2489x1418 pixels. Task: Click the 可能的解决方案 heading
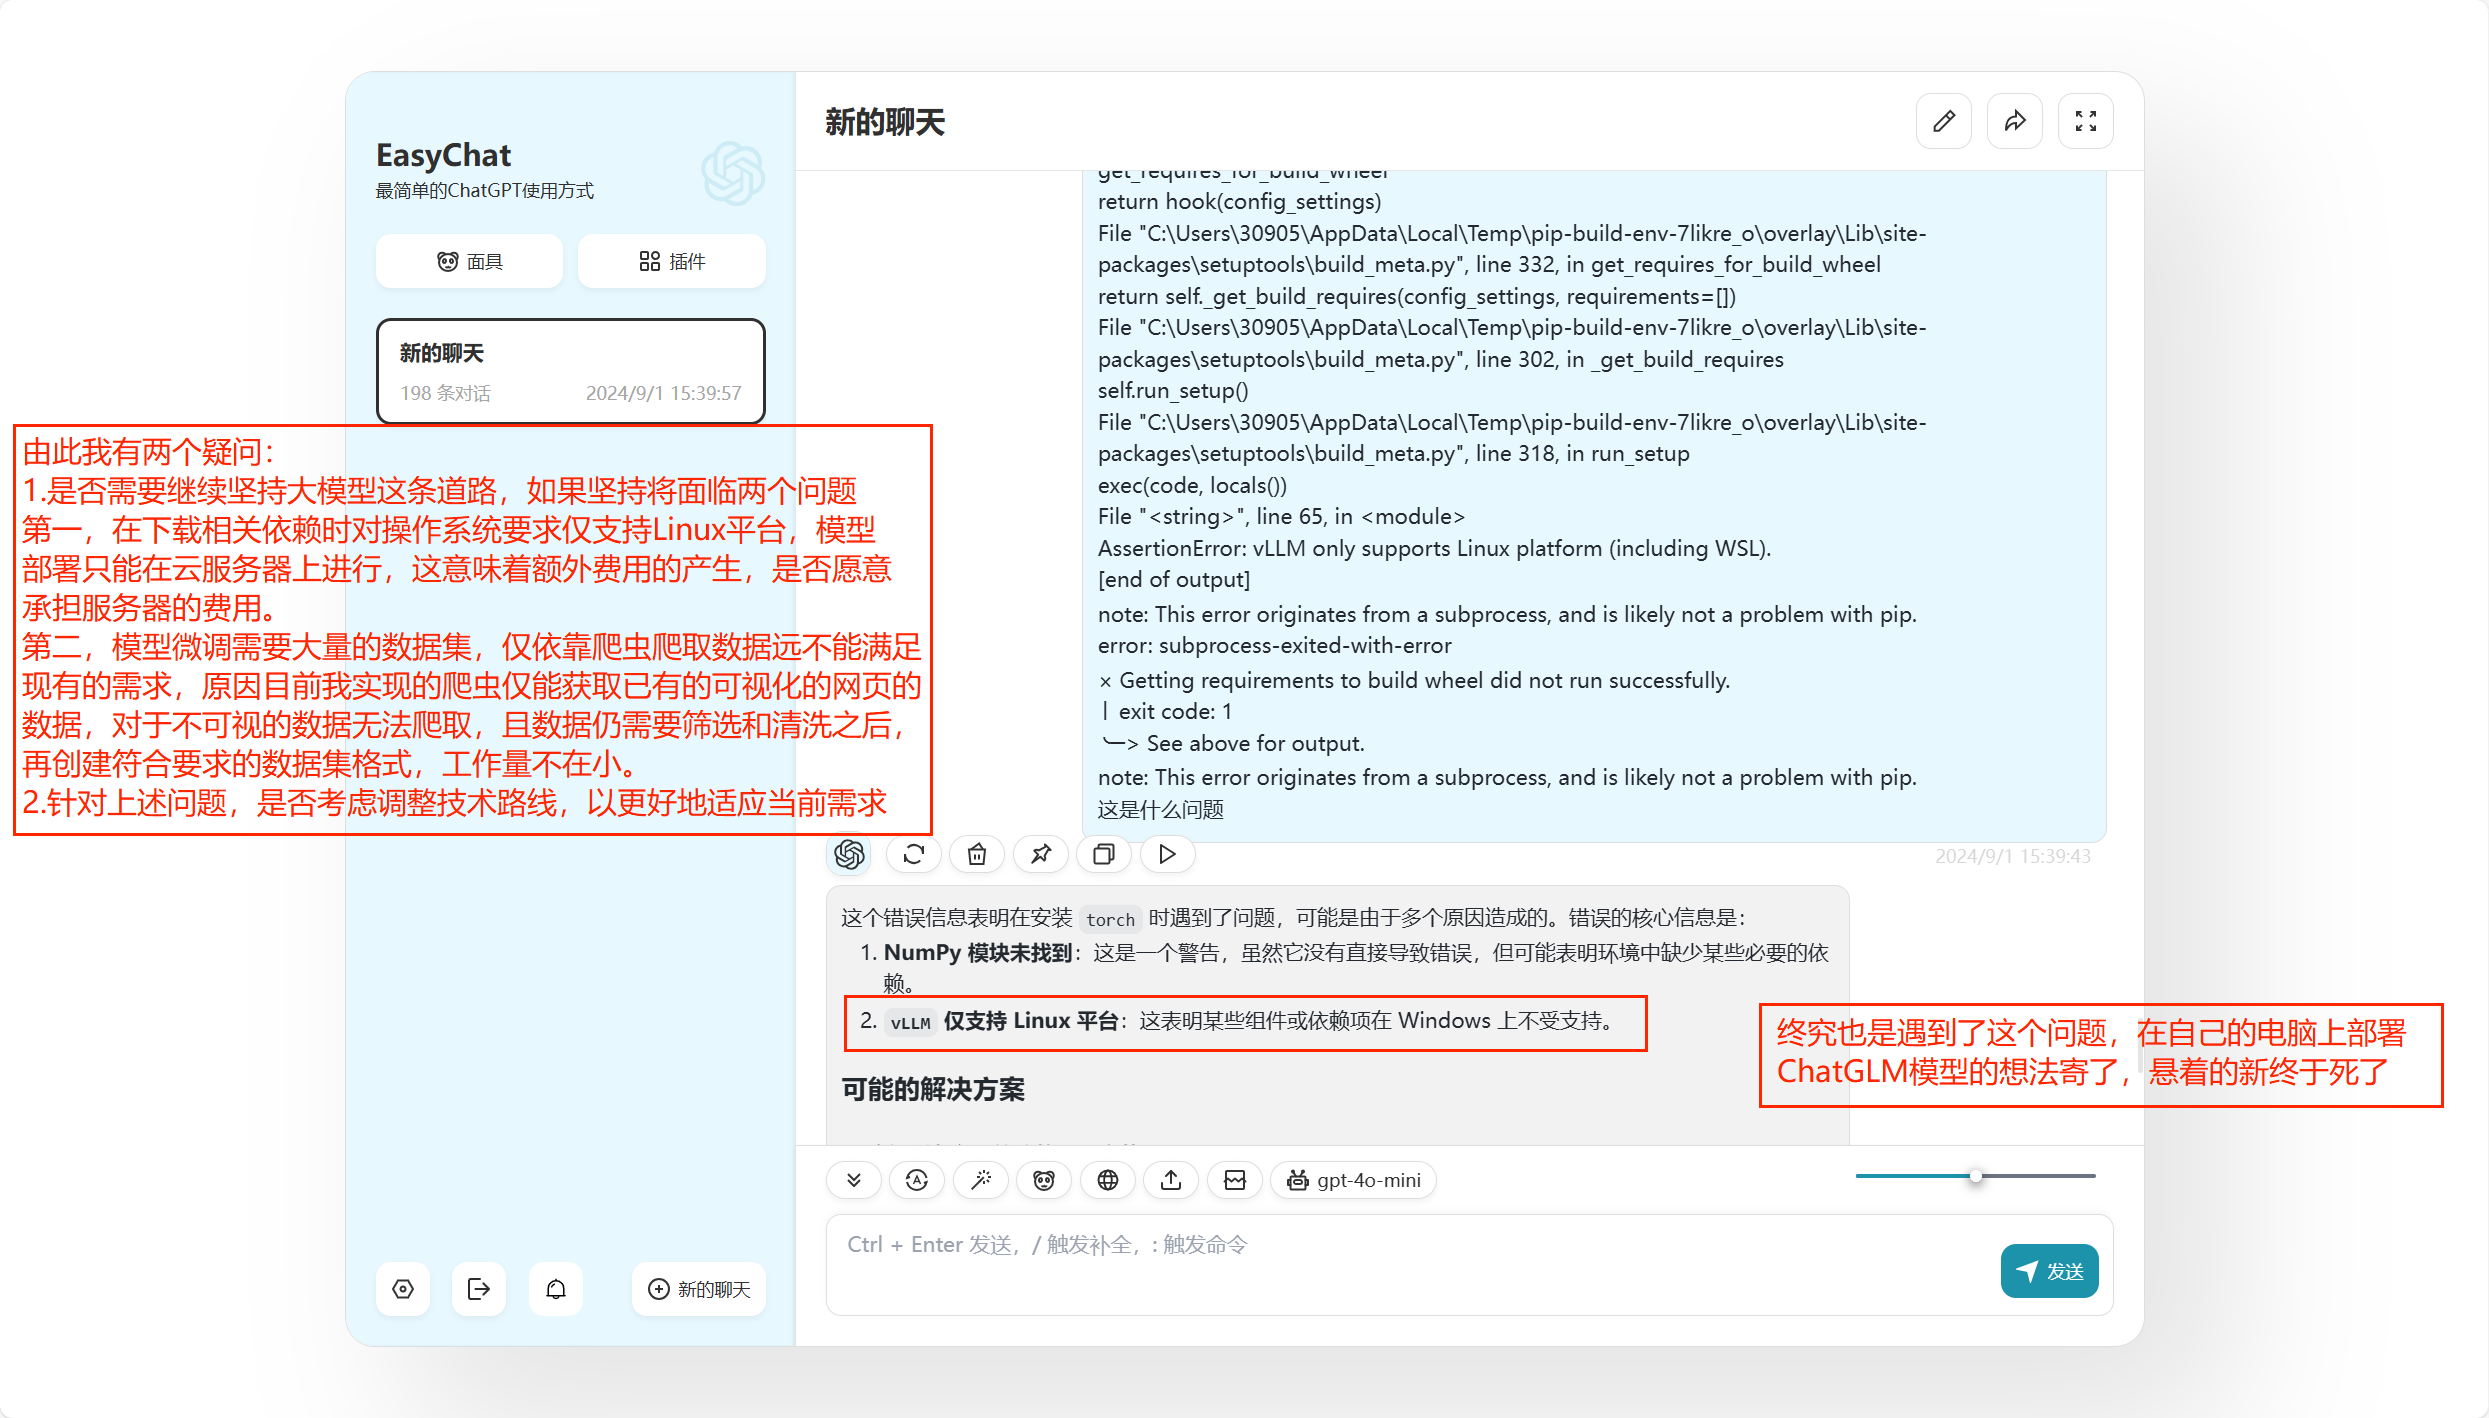point(933,1089)
